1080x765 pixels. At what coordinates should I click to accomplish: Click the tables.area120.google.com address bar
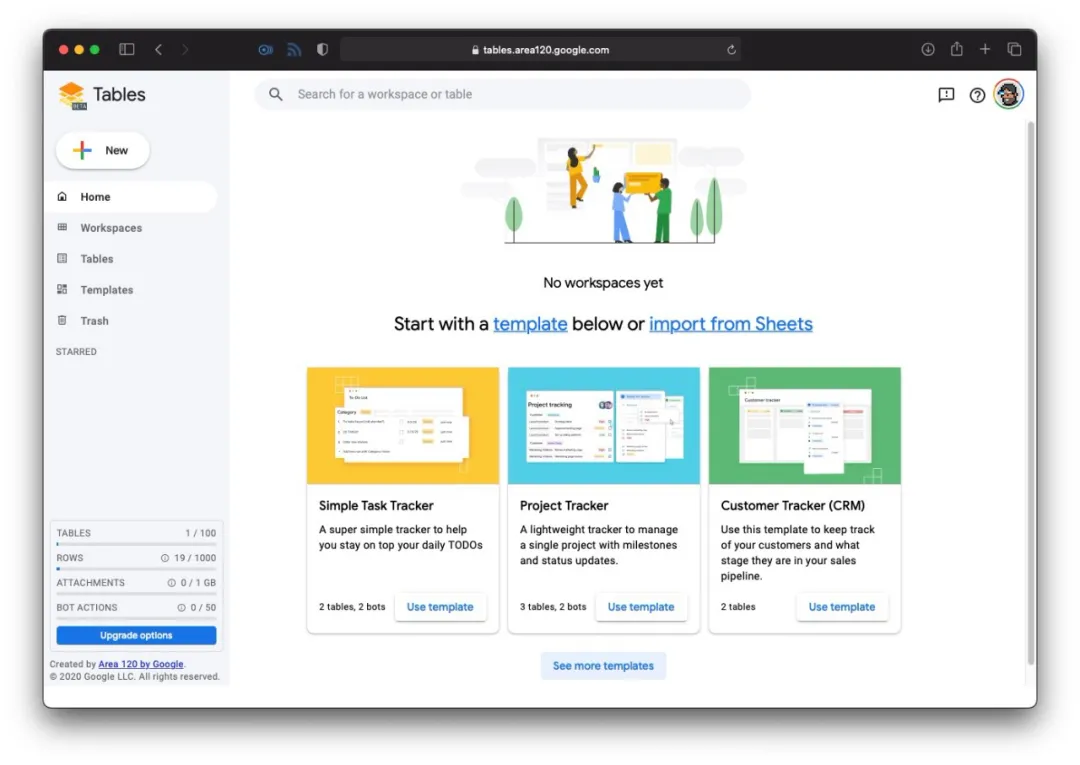541,50
